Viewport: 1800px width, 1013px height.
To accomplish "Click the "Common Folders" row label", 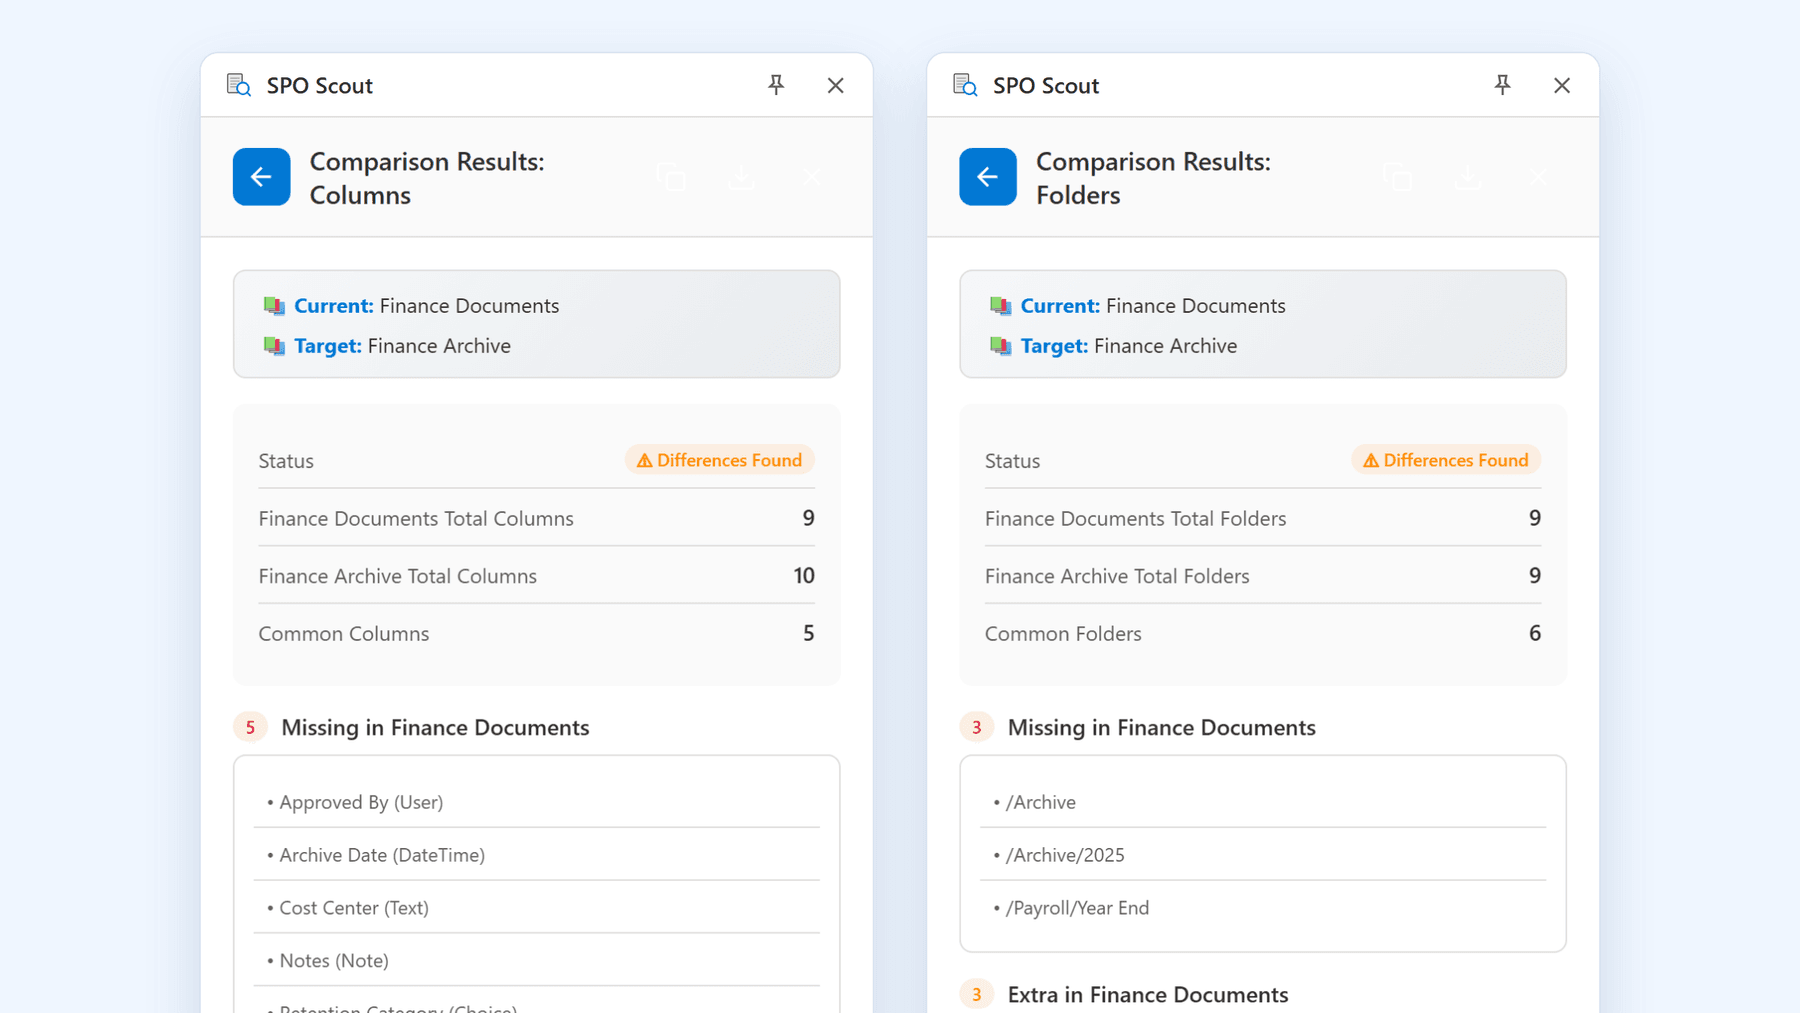I will click(1063, 634).
